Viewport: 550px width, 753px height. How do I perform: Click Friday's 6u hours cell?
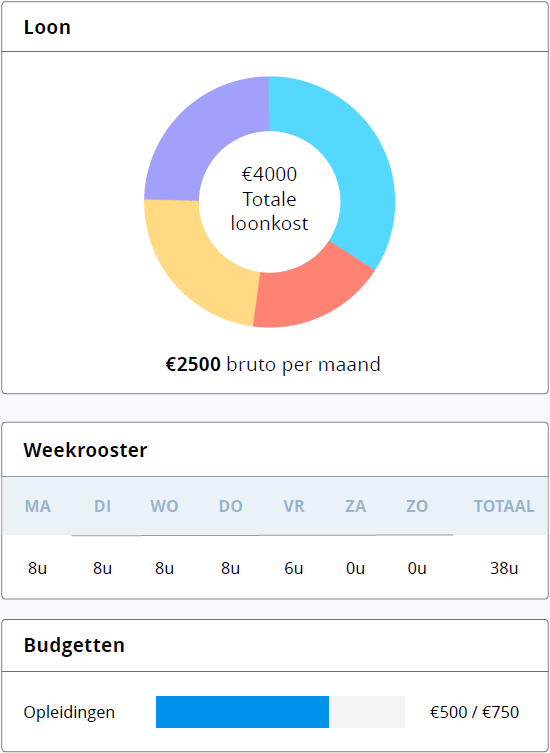coord(293,569)
